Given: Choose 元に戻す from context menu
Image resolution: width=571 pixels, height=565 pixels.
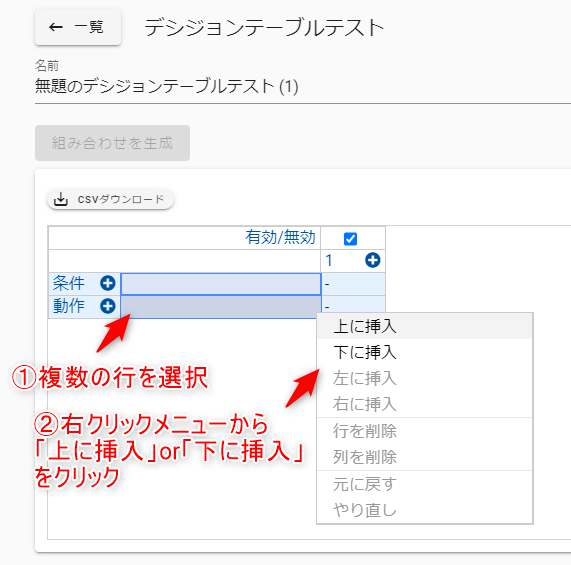Looking at the screenshot, I should click(x=425, y=484).
